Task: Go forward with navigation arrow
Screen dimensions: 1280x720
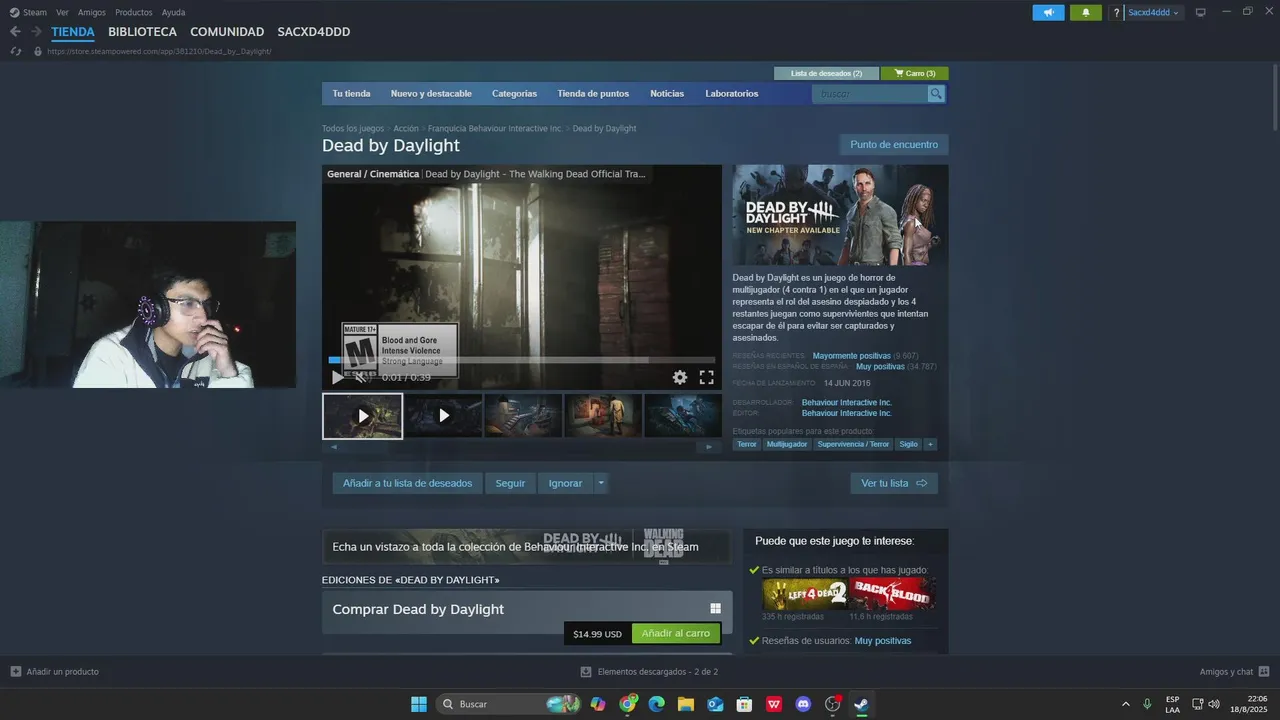Action: (36, 32)
